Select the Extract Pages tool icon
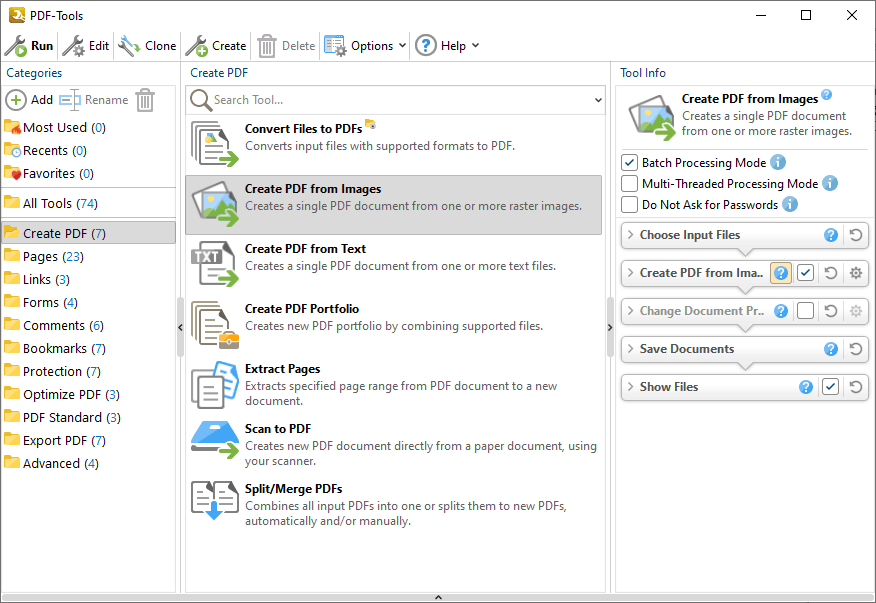 coord(215,384)
